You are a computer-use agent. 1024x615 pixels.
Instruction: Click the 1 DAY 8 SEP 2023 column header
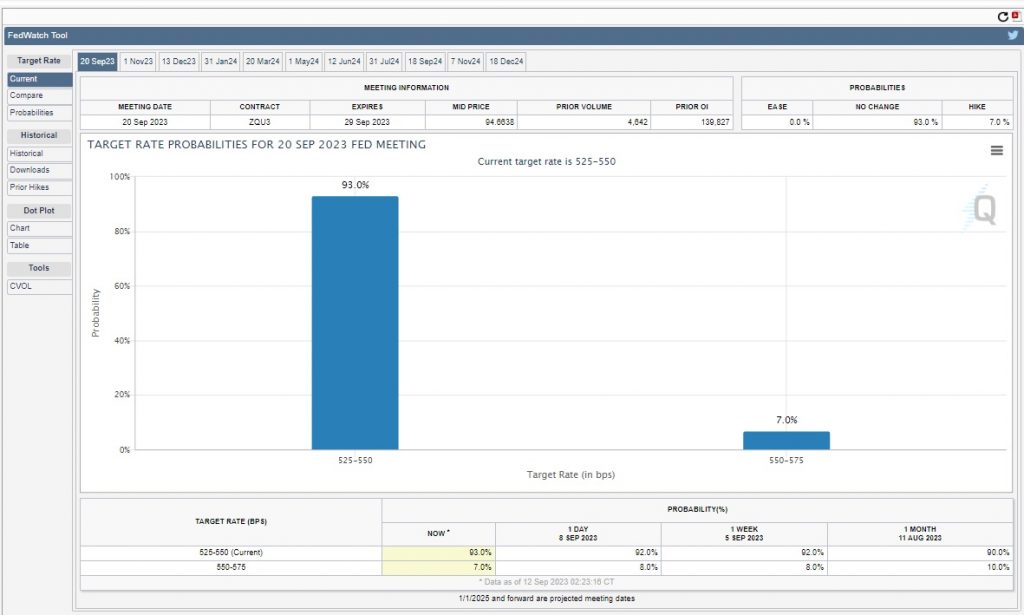coord(578,533)
